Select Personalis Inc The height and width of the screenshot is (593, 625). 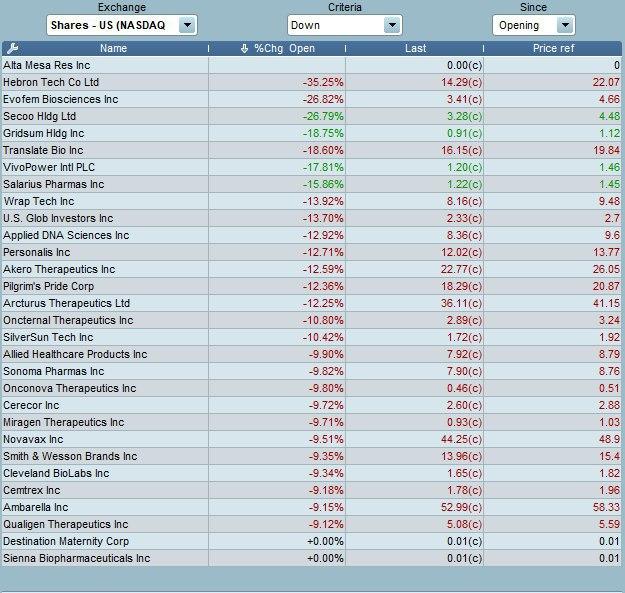(x=37, y=252)
